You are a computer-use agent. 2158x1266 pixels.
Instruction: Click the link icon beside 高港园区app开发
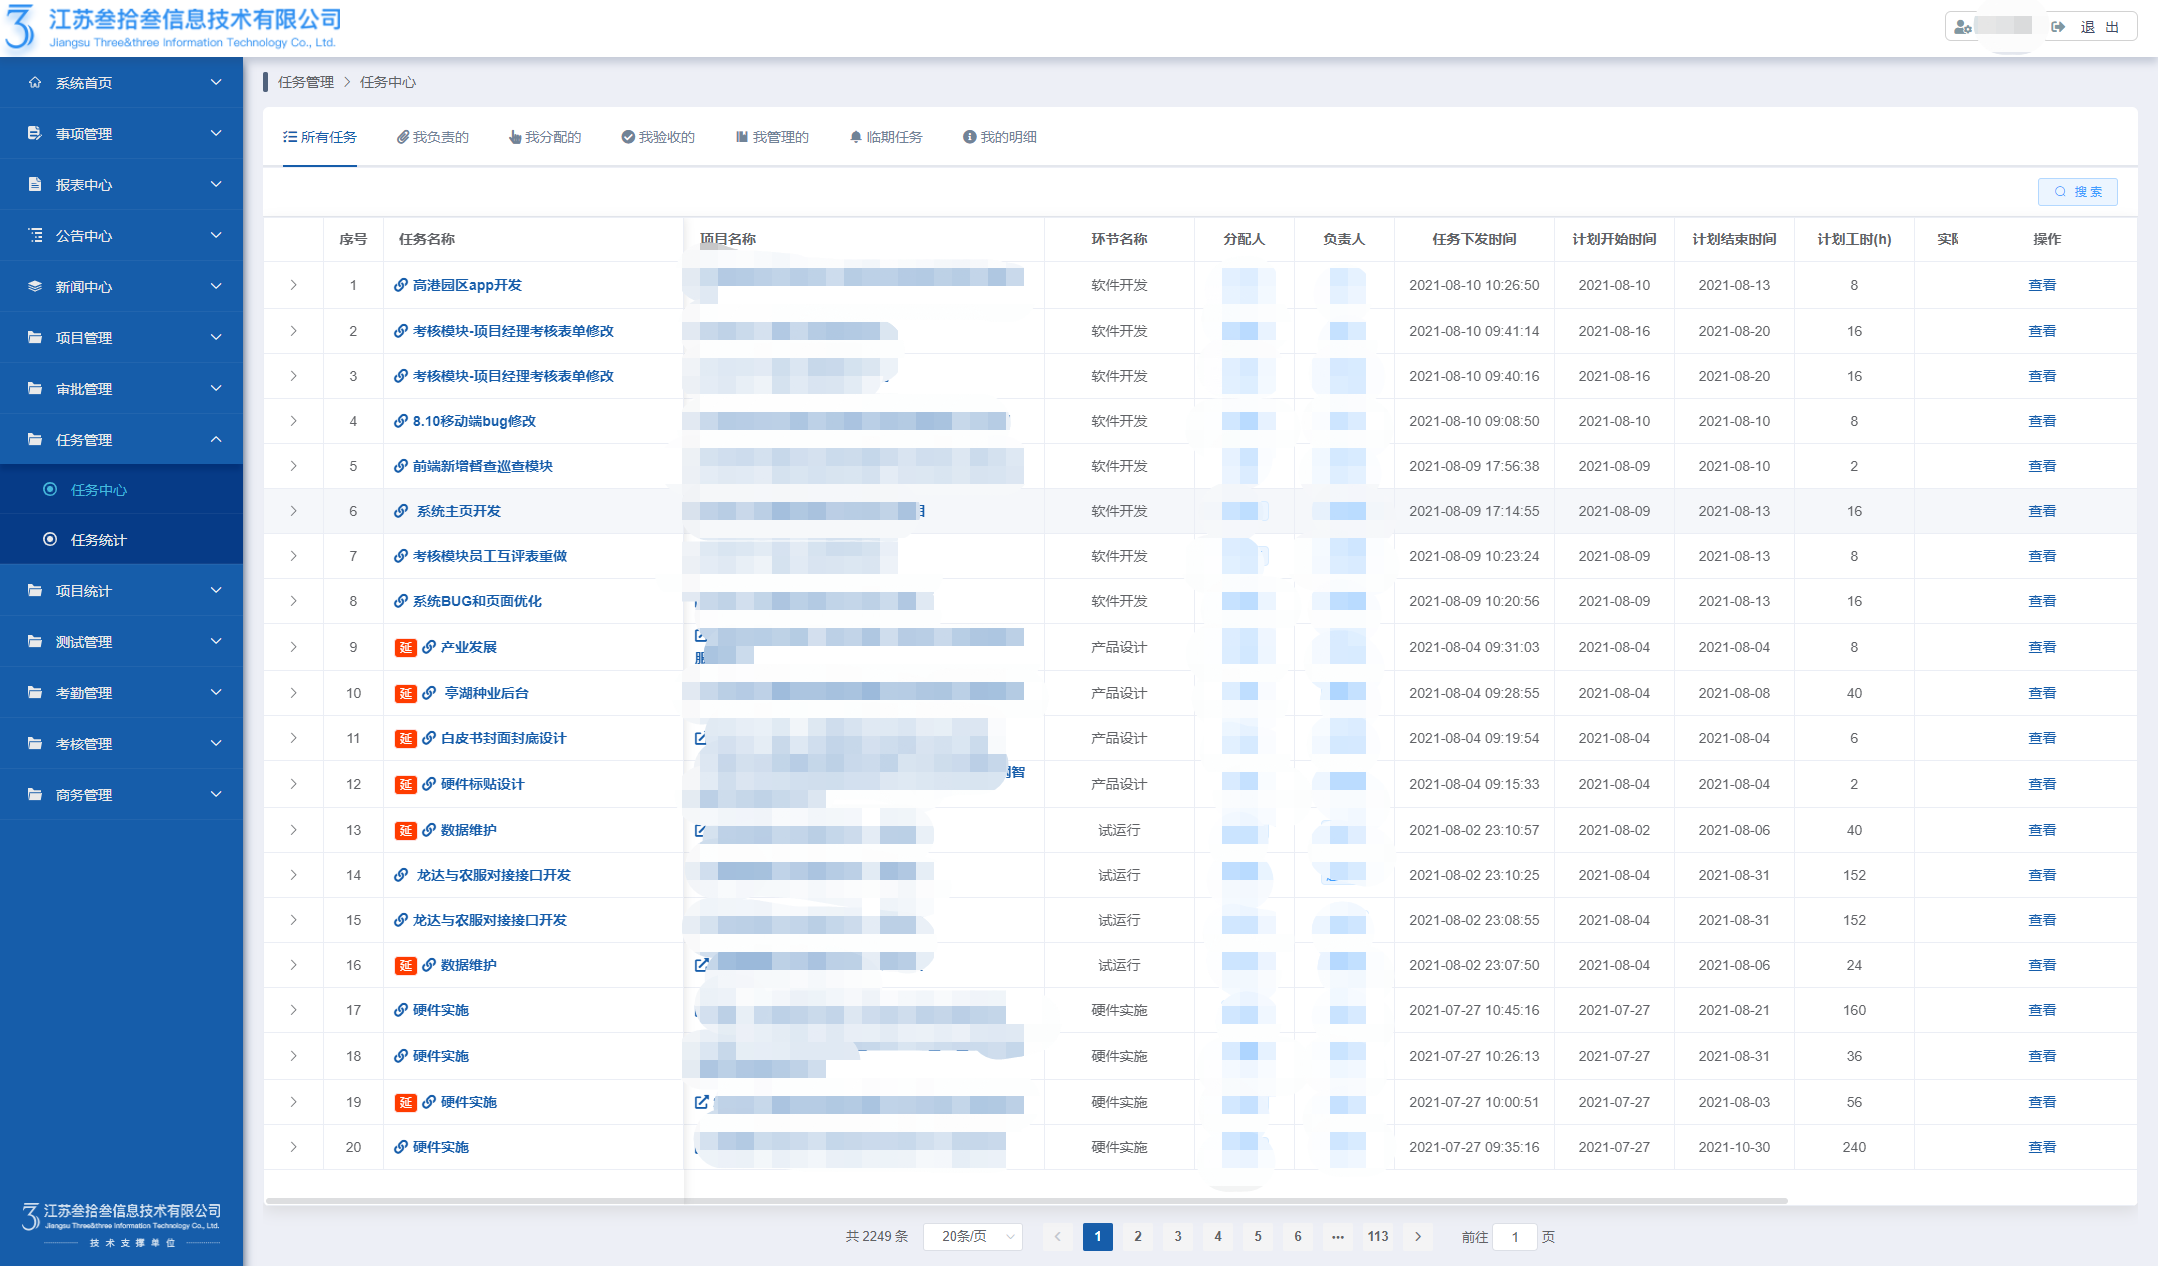(x=400, y=285)
